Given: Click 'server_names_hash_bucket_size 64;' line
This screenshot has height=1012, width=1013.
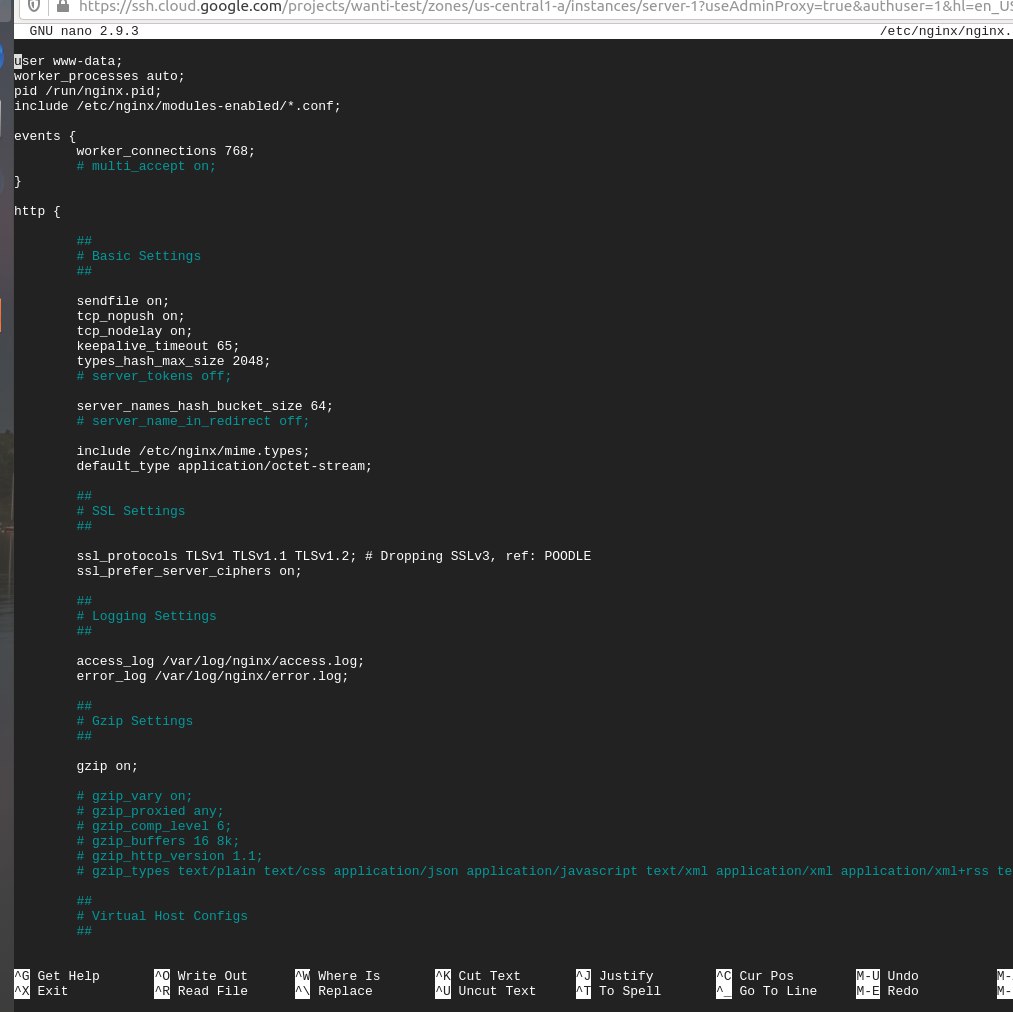Looking at the screenshot, I should click(204, 406).
